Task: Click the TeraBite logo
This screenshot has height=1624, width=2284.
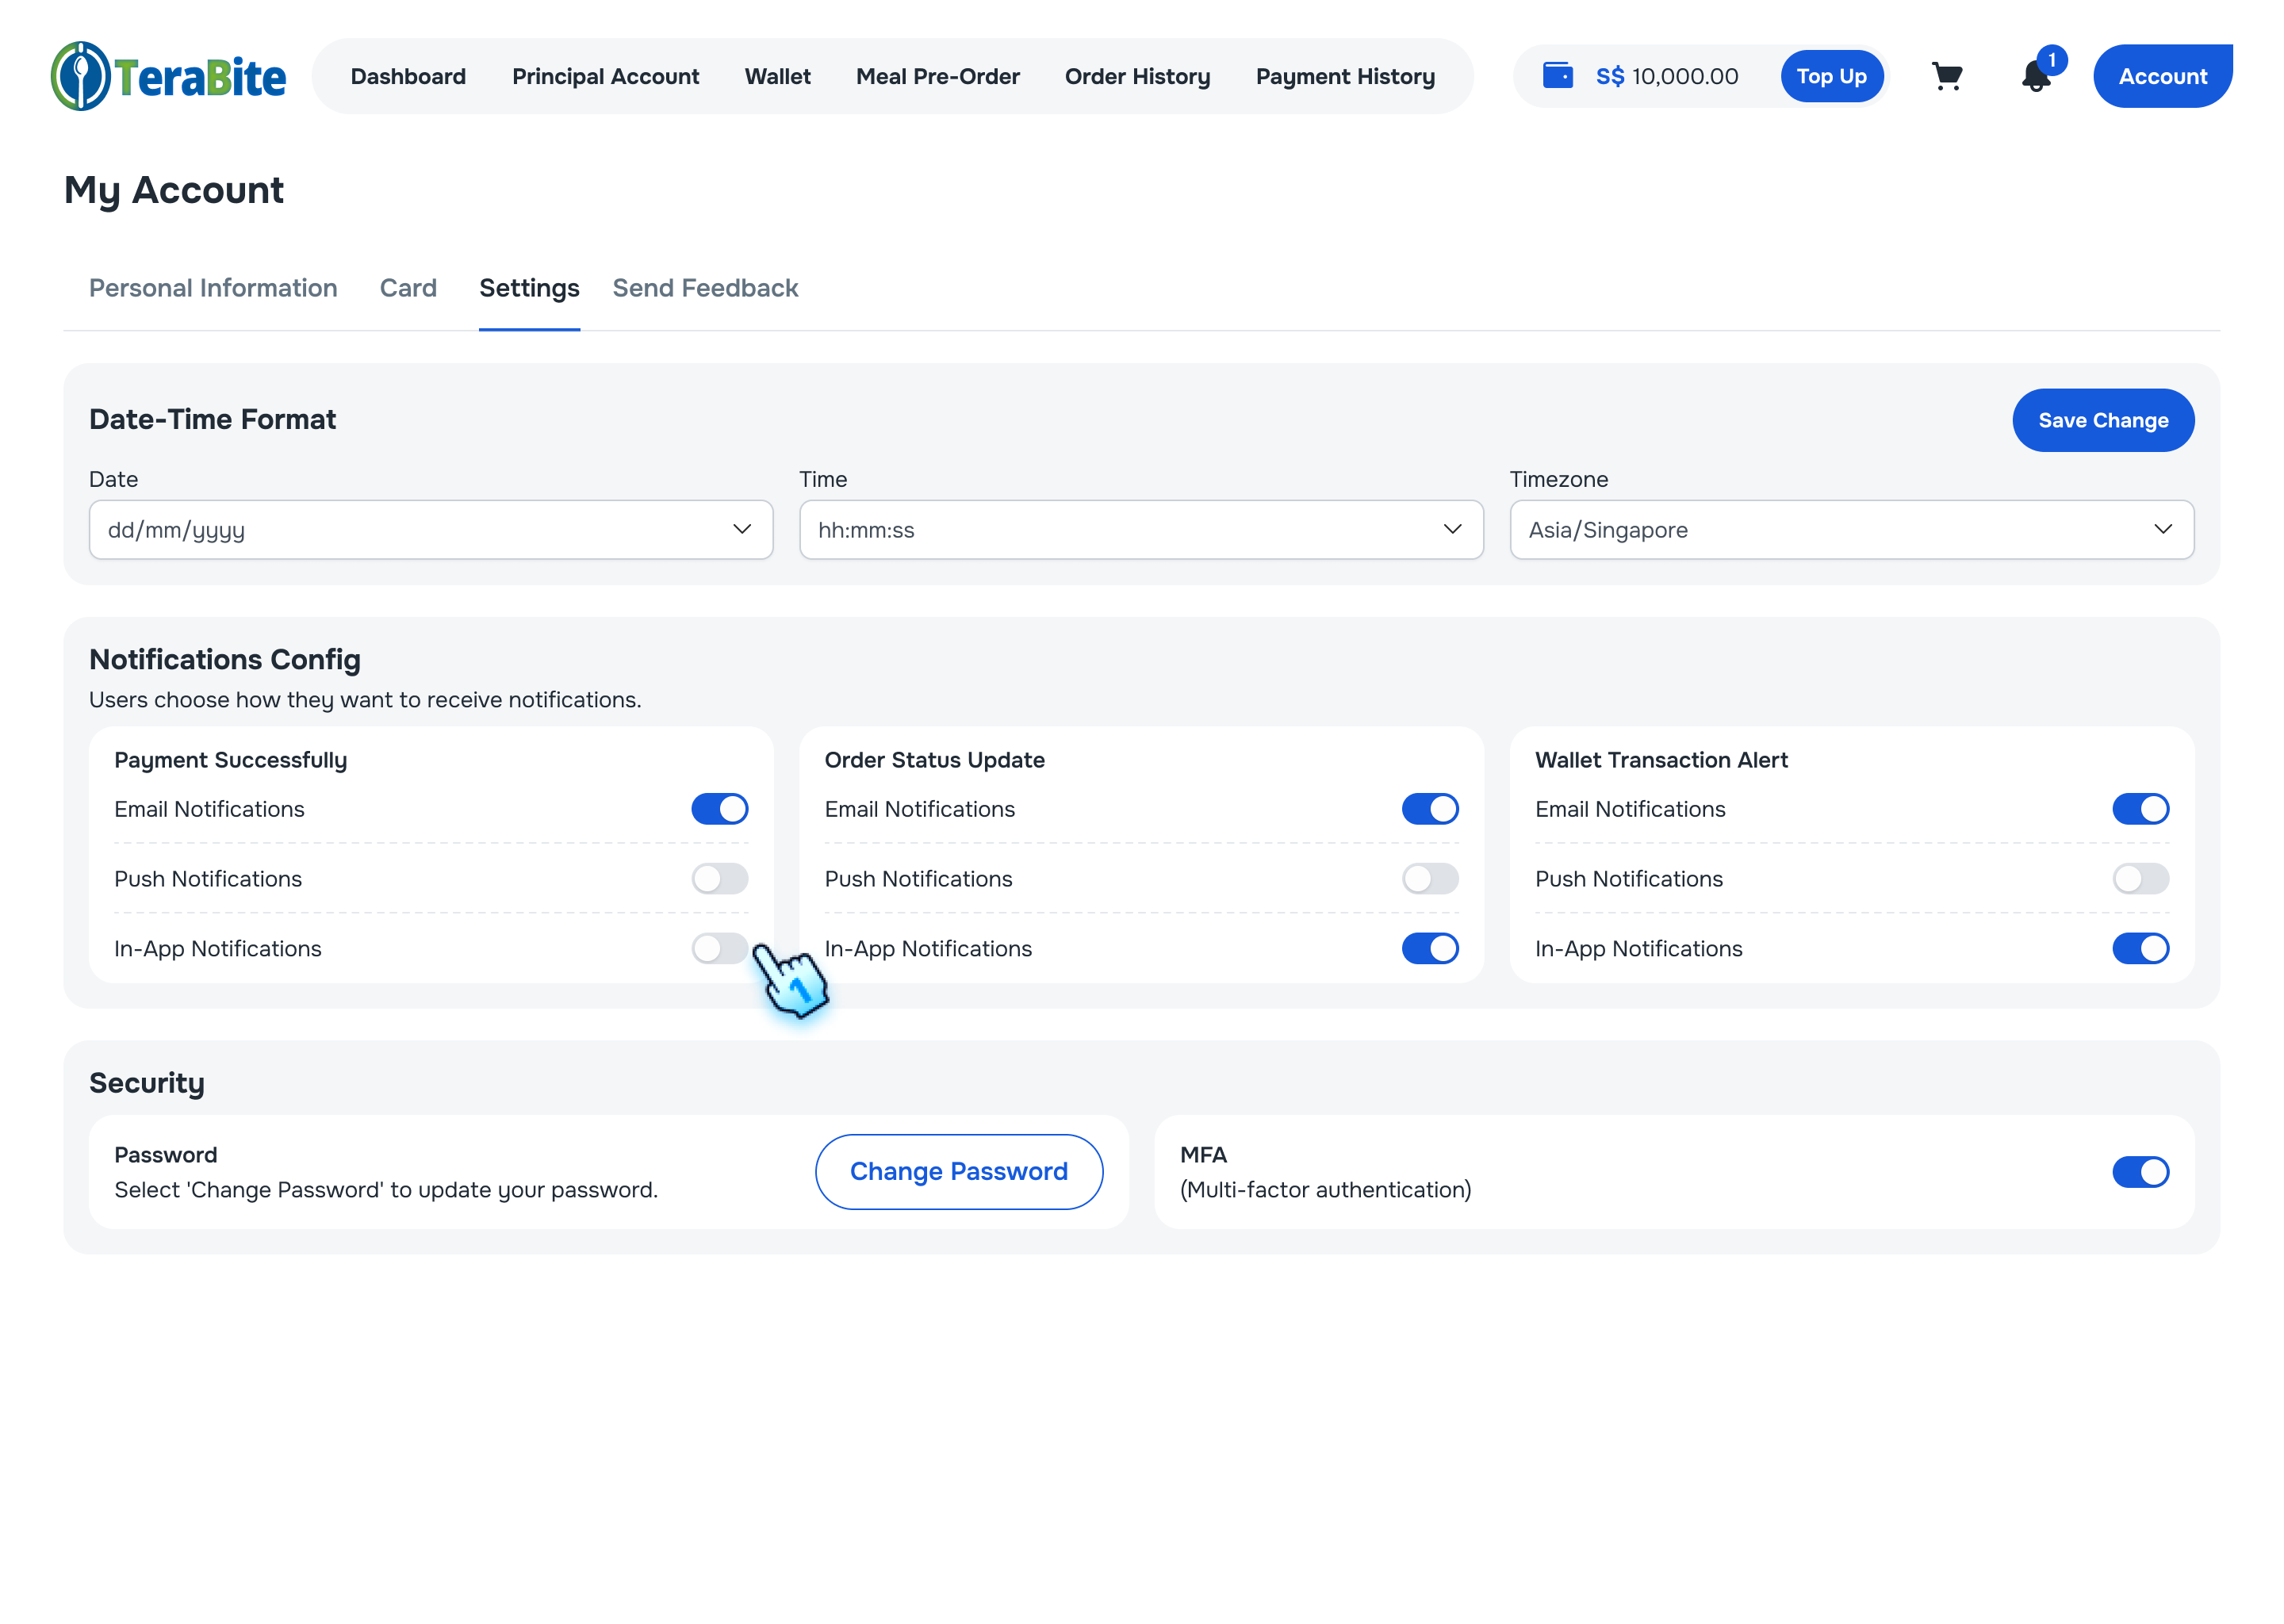Action: tap(168, 76)
